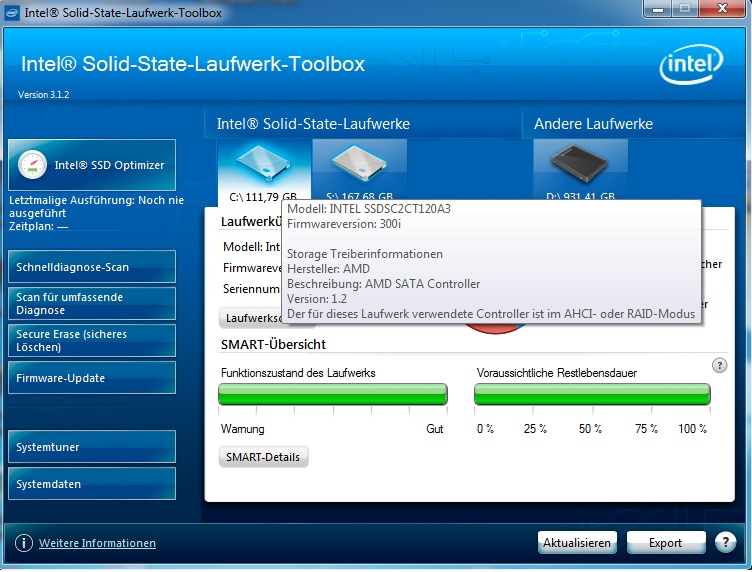Click the SMART-Details button
This screenshot has height=572, width=752.
[x=263, y=457]
